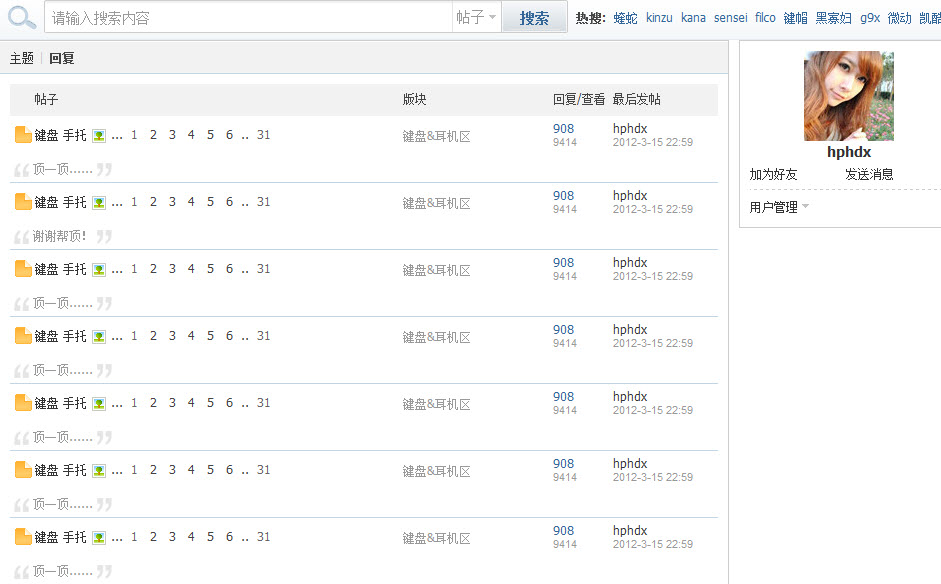
Task: Click 发送消息 to send message
Action: (869, 175)
